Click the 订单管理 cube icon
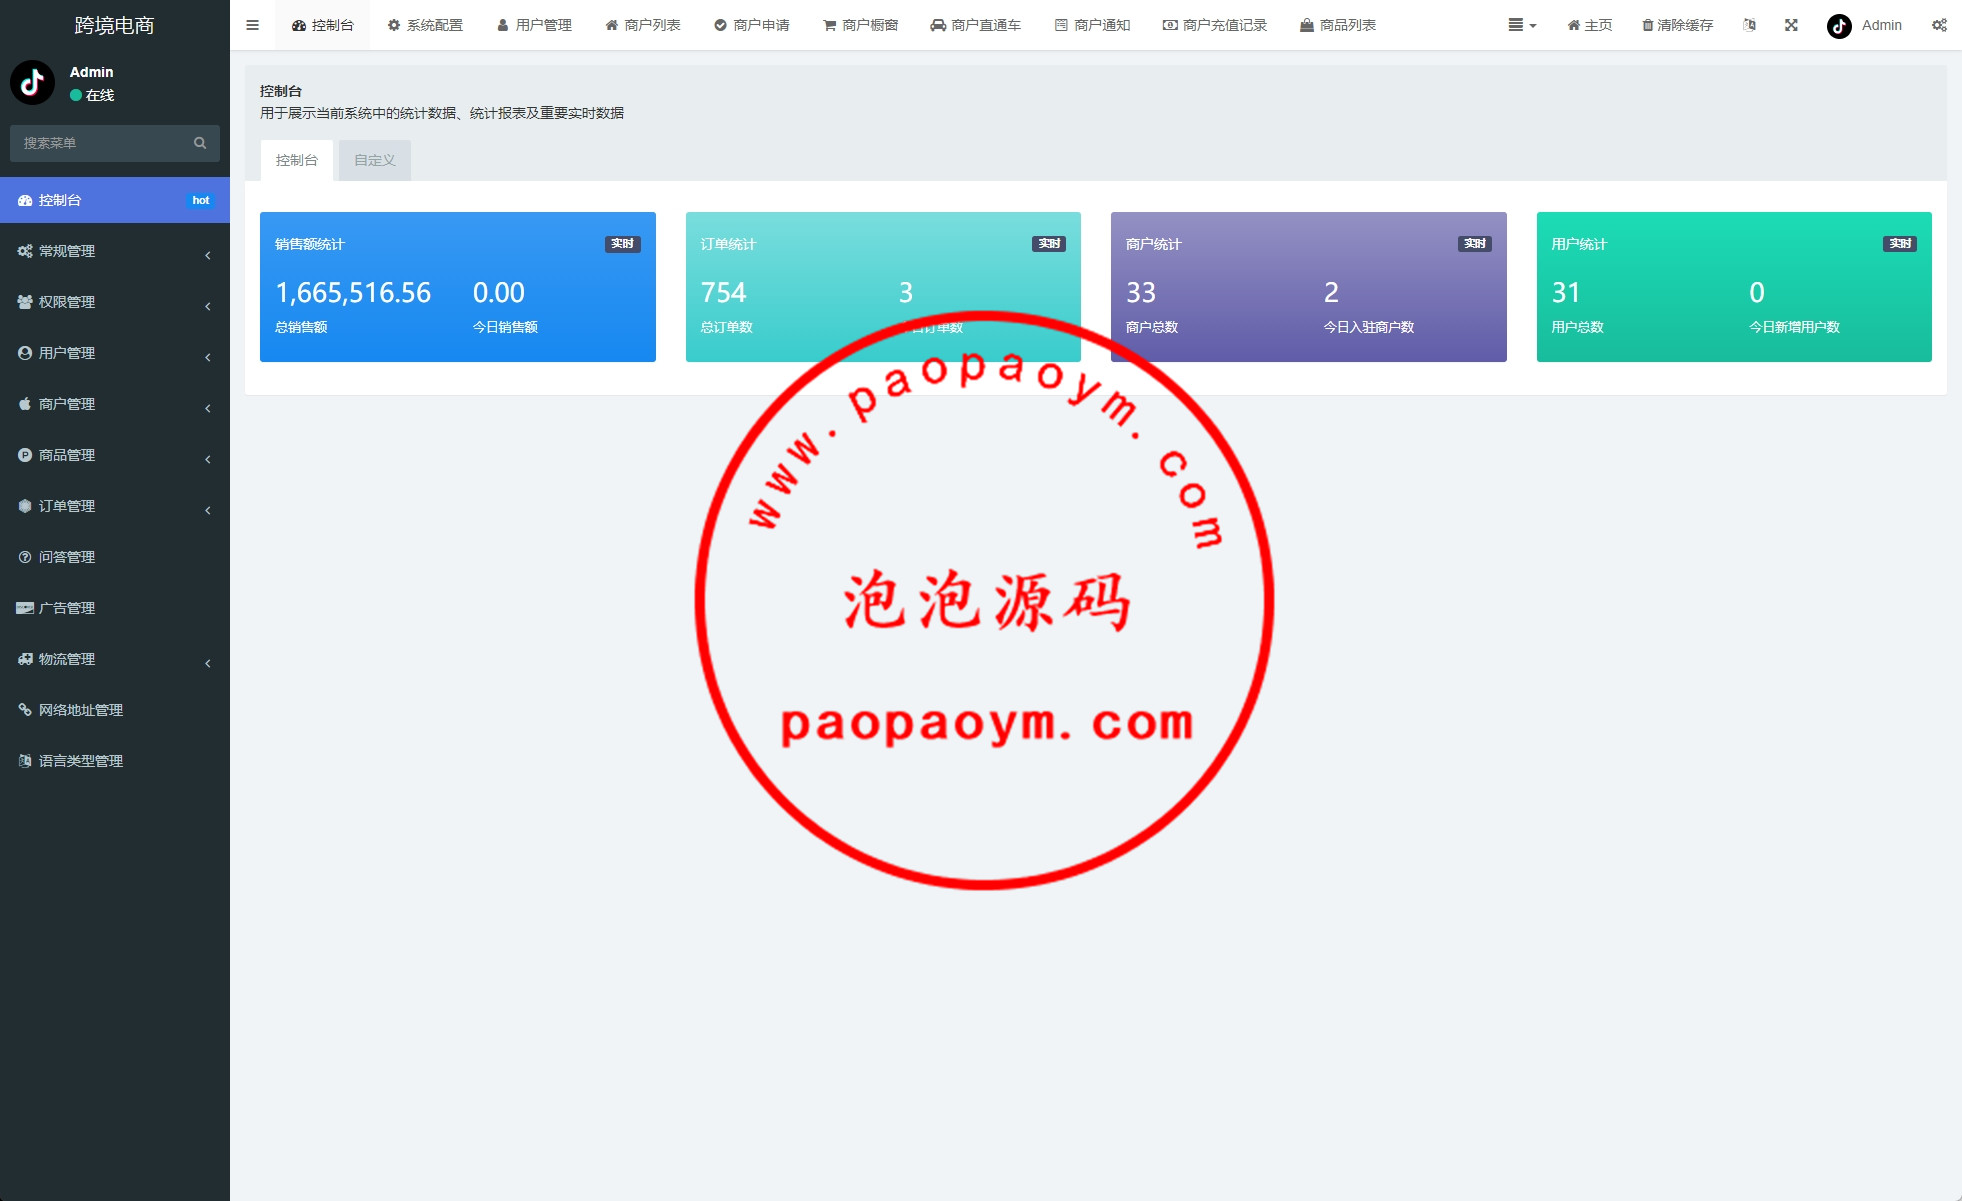The height and width of the screenshot is (1201, 1962). tap(25, 506)
